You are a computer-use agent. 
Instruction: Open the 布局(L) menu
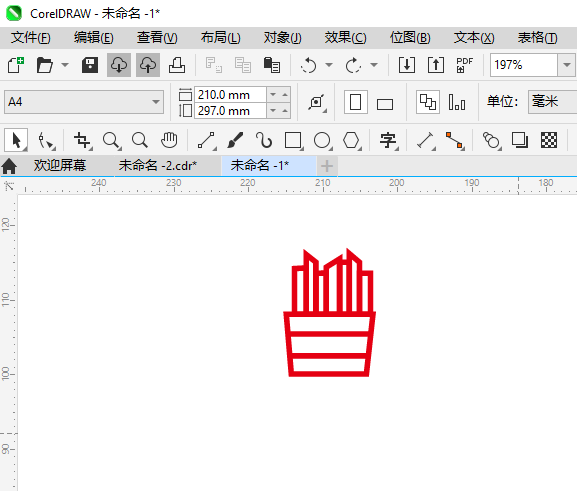[x=220, y=38]
